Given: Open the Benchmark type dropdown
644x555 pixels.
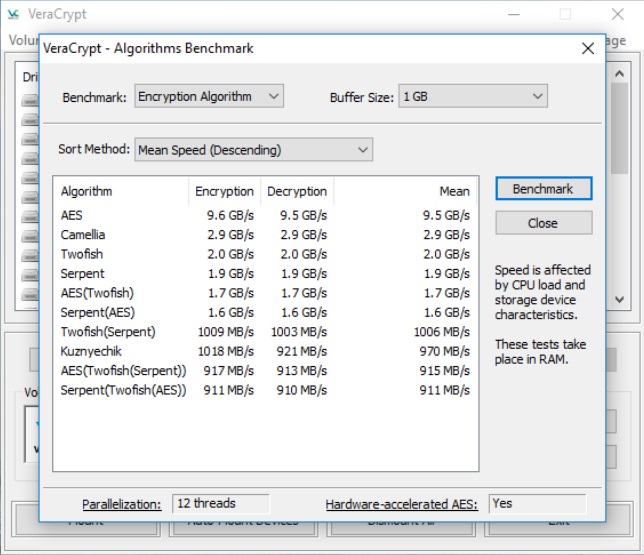Looking at the screenshot, I should point(209,96).
